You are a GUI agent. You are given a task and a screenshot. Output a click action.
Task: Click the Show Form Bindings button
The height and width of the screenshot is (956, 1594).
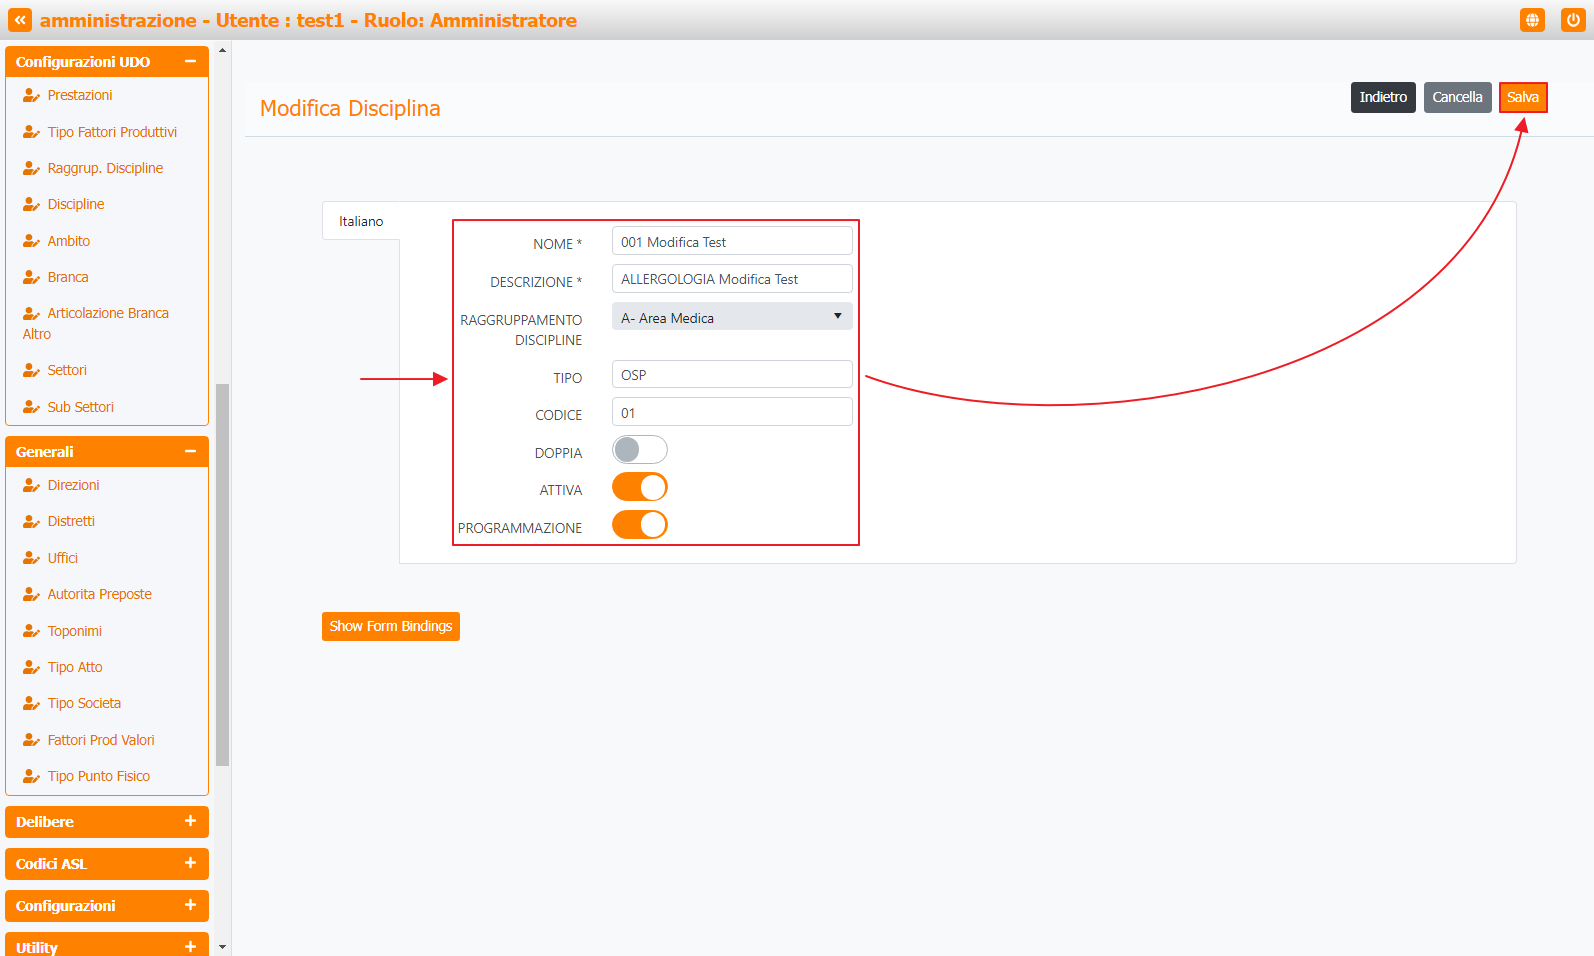390,627
